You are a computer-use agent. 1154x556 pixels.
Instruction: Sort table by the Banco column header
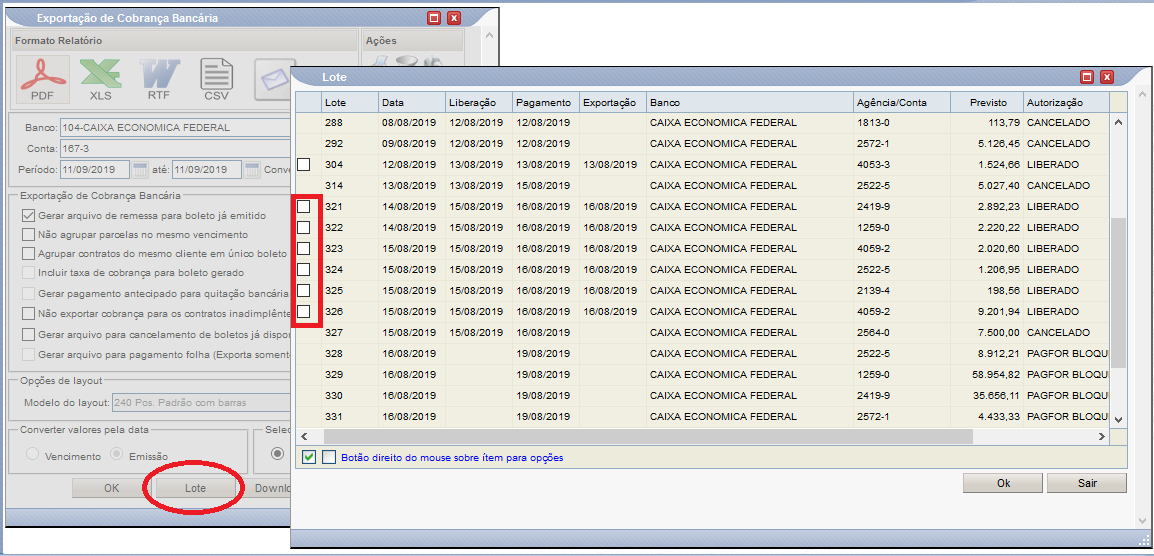tap(749, 102)
